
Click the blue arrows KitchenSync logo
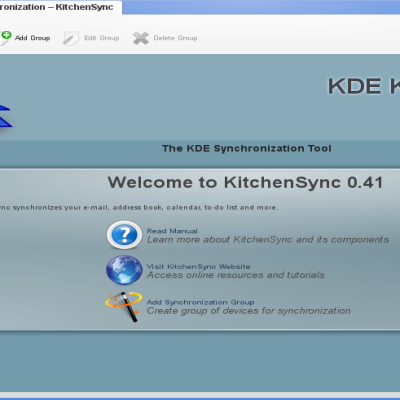(6, 116)
